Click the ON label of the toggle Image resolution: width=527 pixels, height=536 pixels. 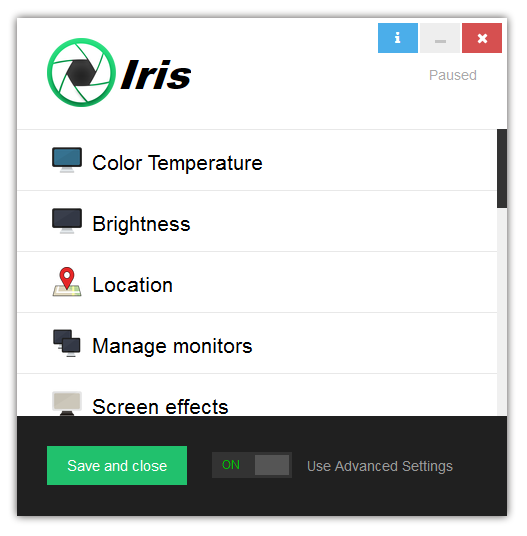231,465
